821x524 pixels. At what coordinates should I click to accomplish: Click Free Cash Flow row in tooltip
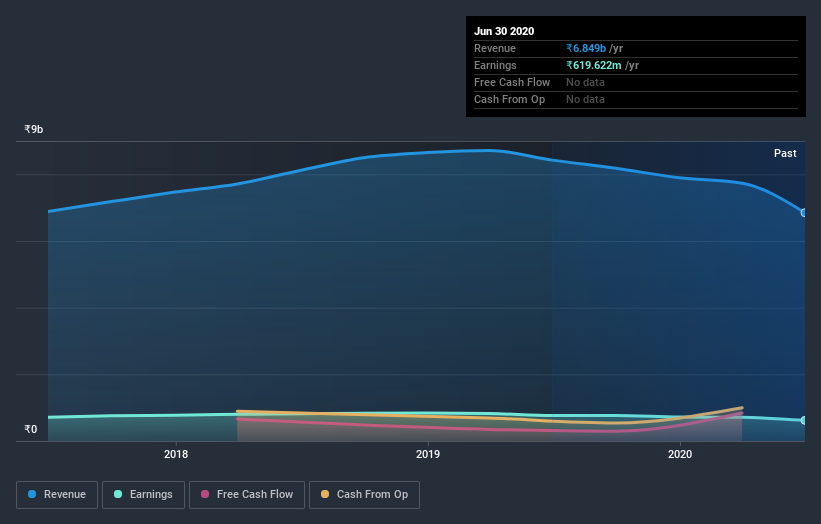[x=636, y=83]
